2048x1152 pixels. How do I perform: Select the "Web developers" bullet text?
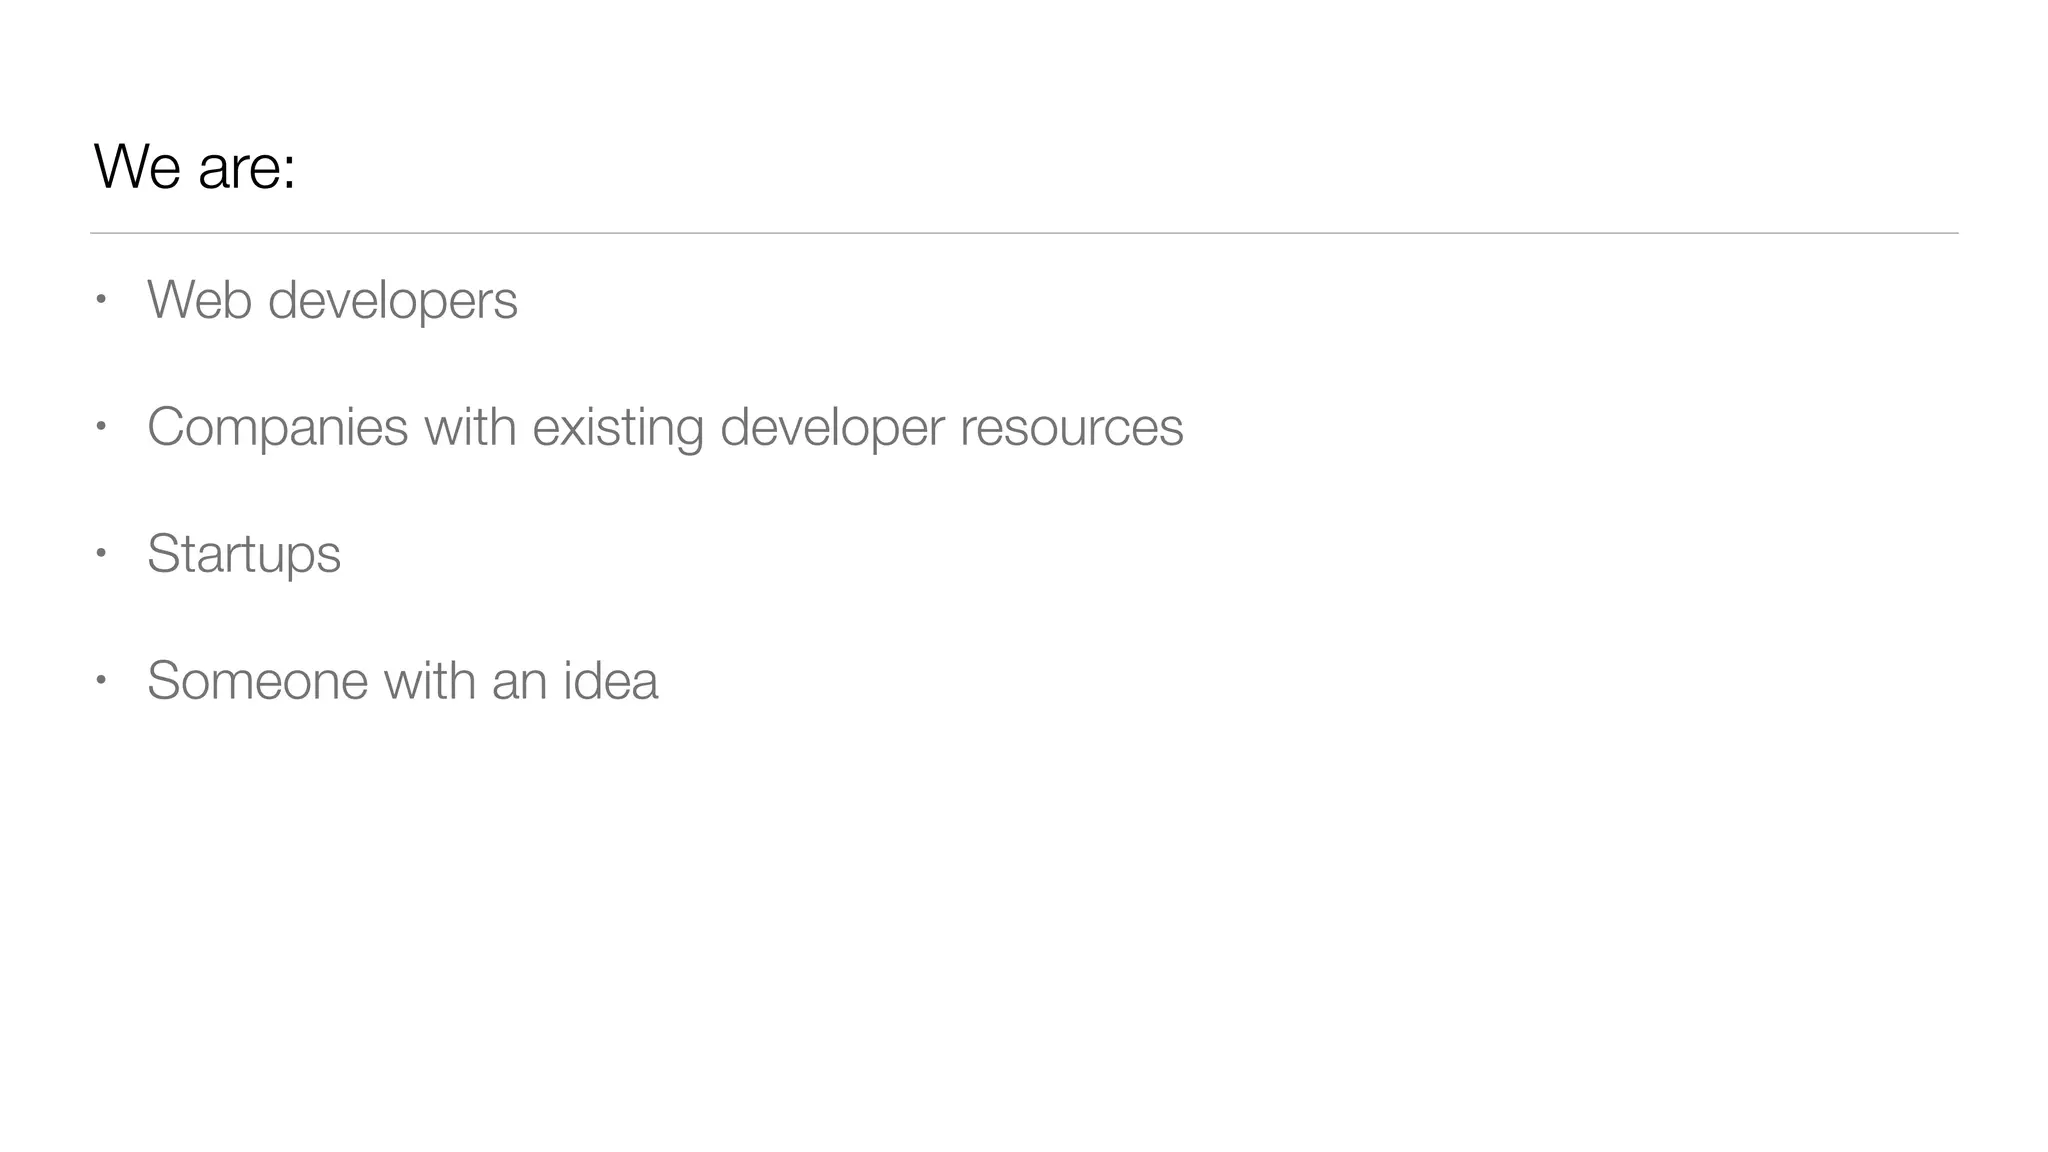332,299
